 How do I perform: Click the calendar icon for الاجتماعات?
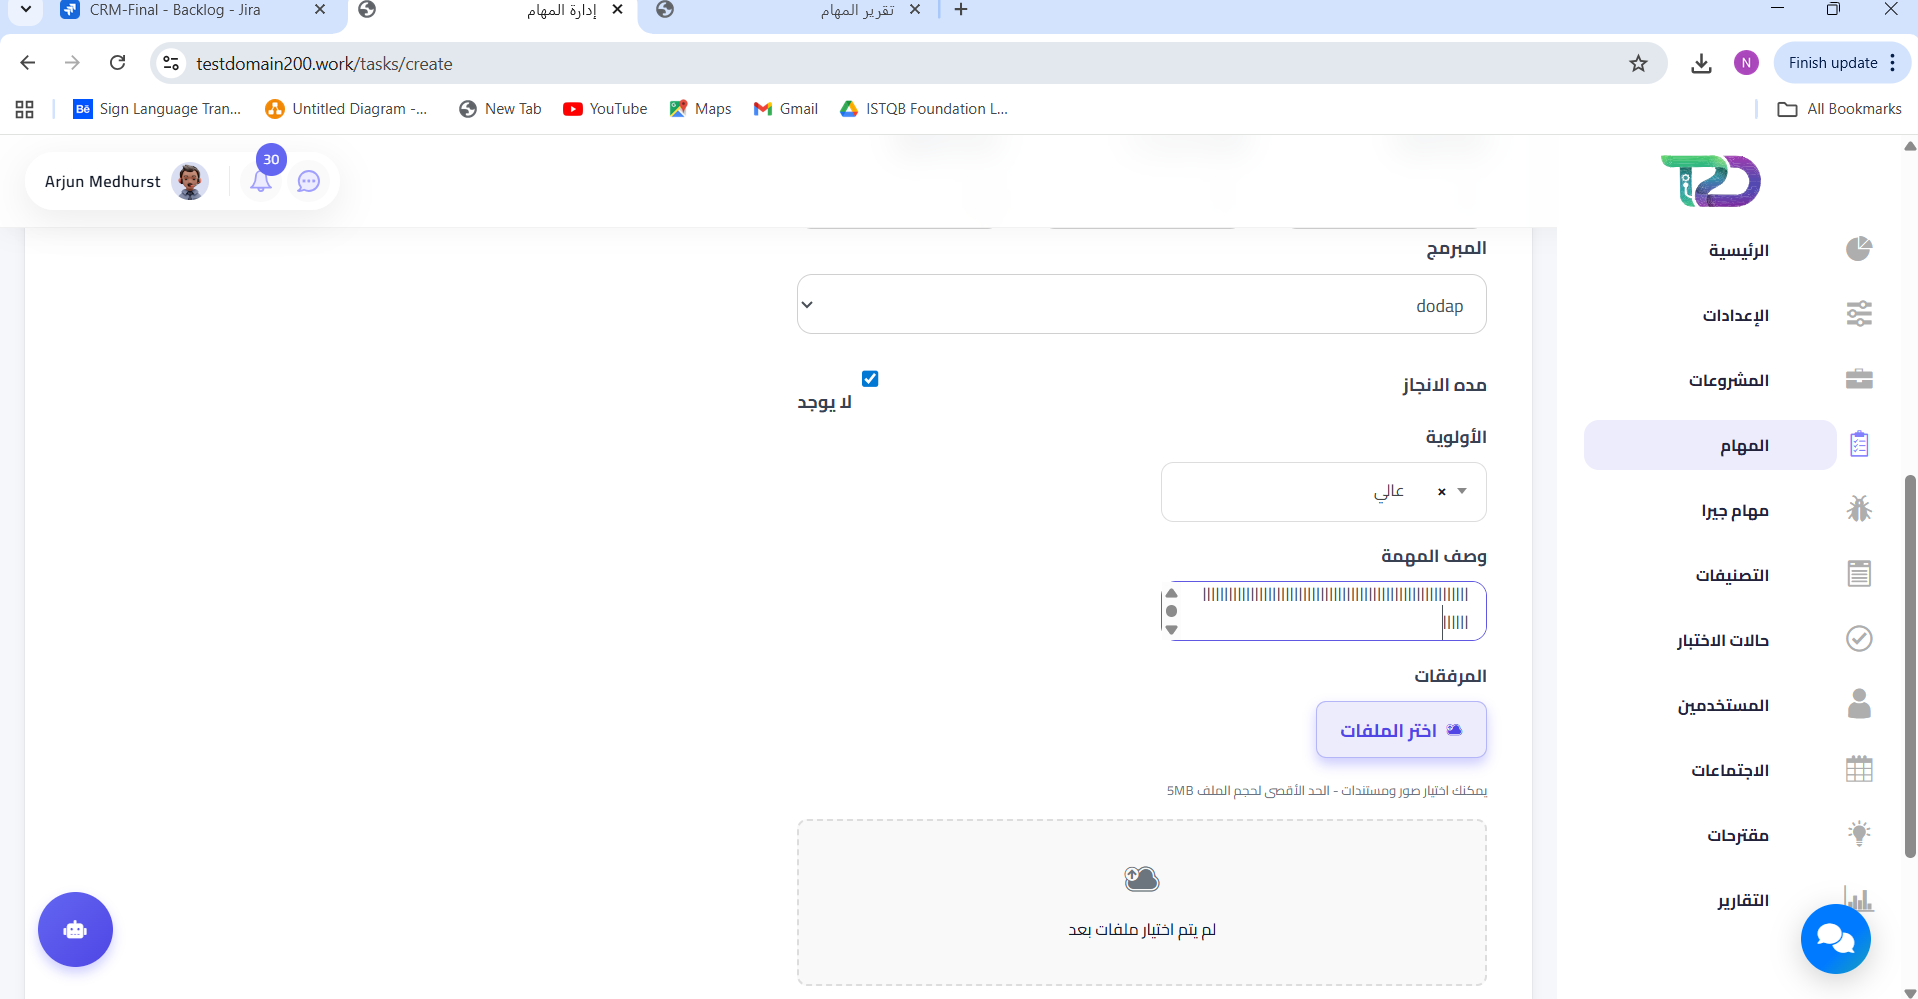click(x=1858, y=770)
